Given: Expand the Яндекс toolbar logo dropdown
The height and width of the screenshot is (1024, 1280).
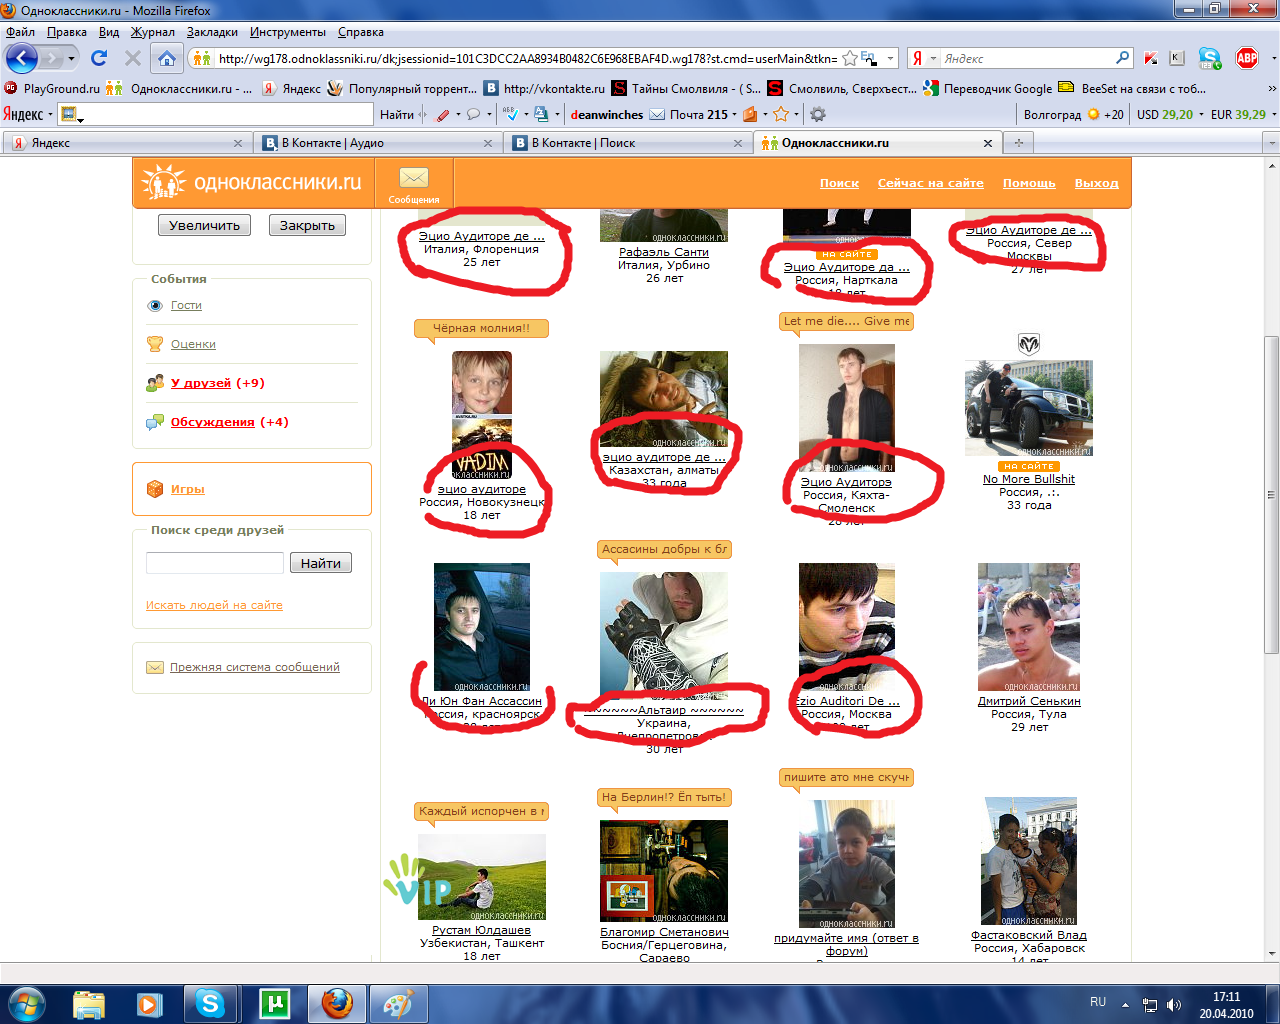Looking at the screenshot, I should coord(50,114).
